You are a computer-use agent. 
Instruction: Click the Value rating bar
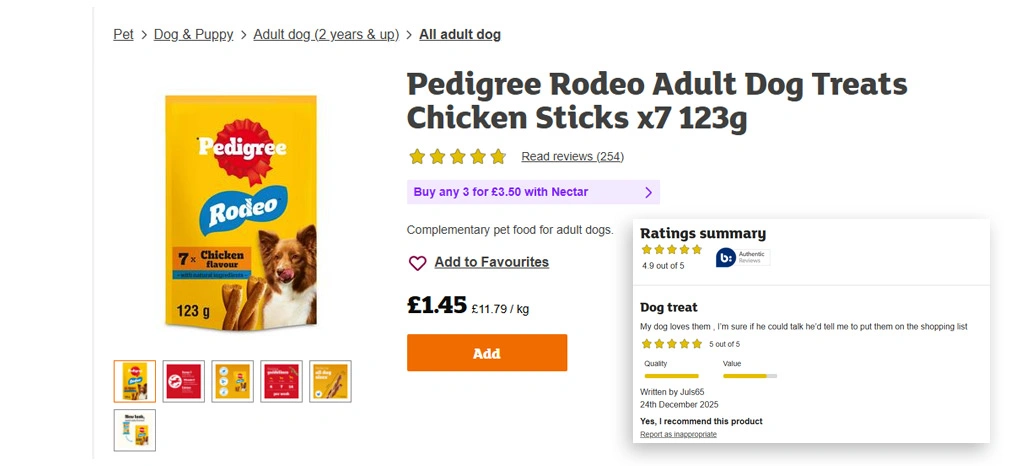[x=749, y=376]
